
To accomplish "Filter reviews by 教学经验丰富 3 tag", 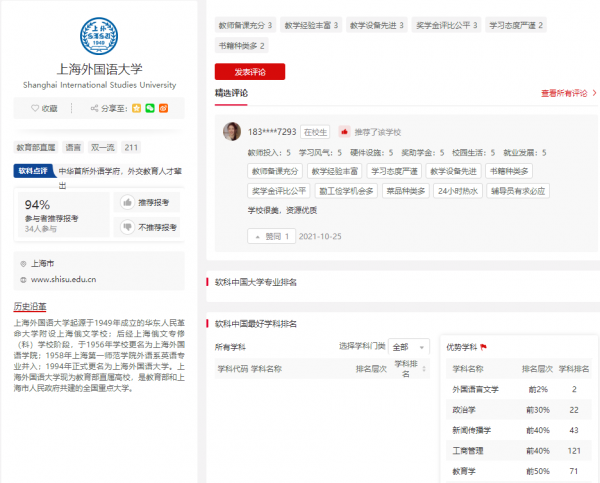I will pos(311,25).
